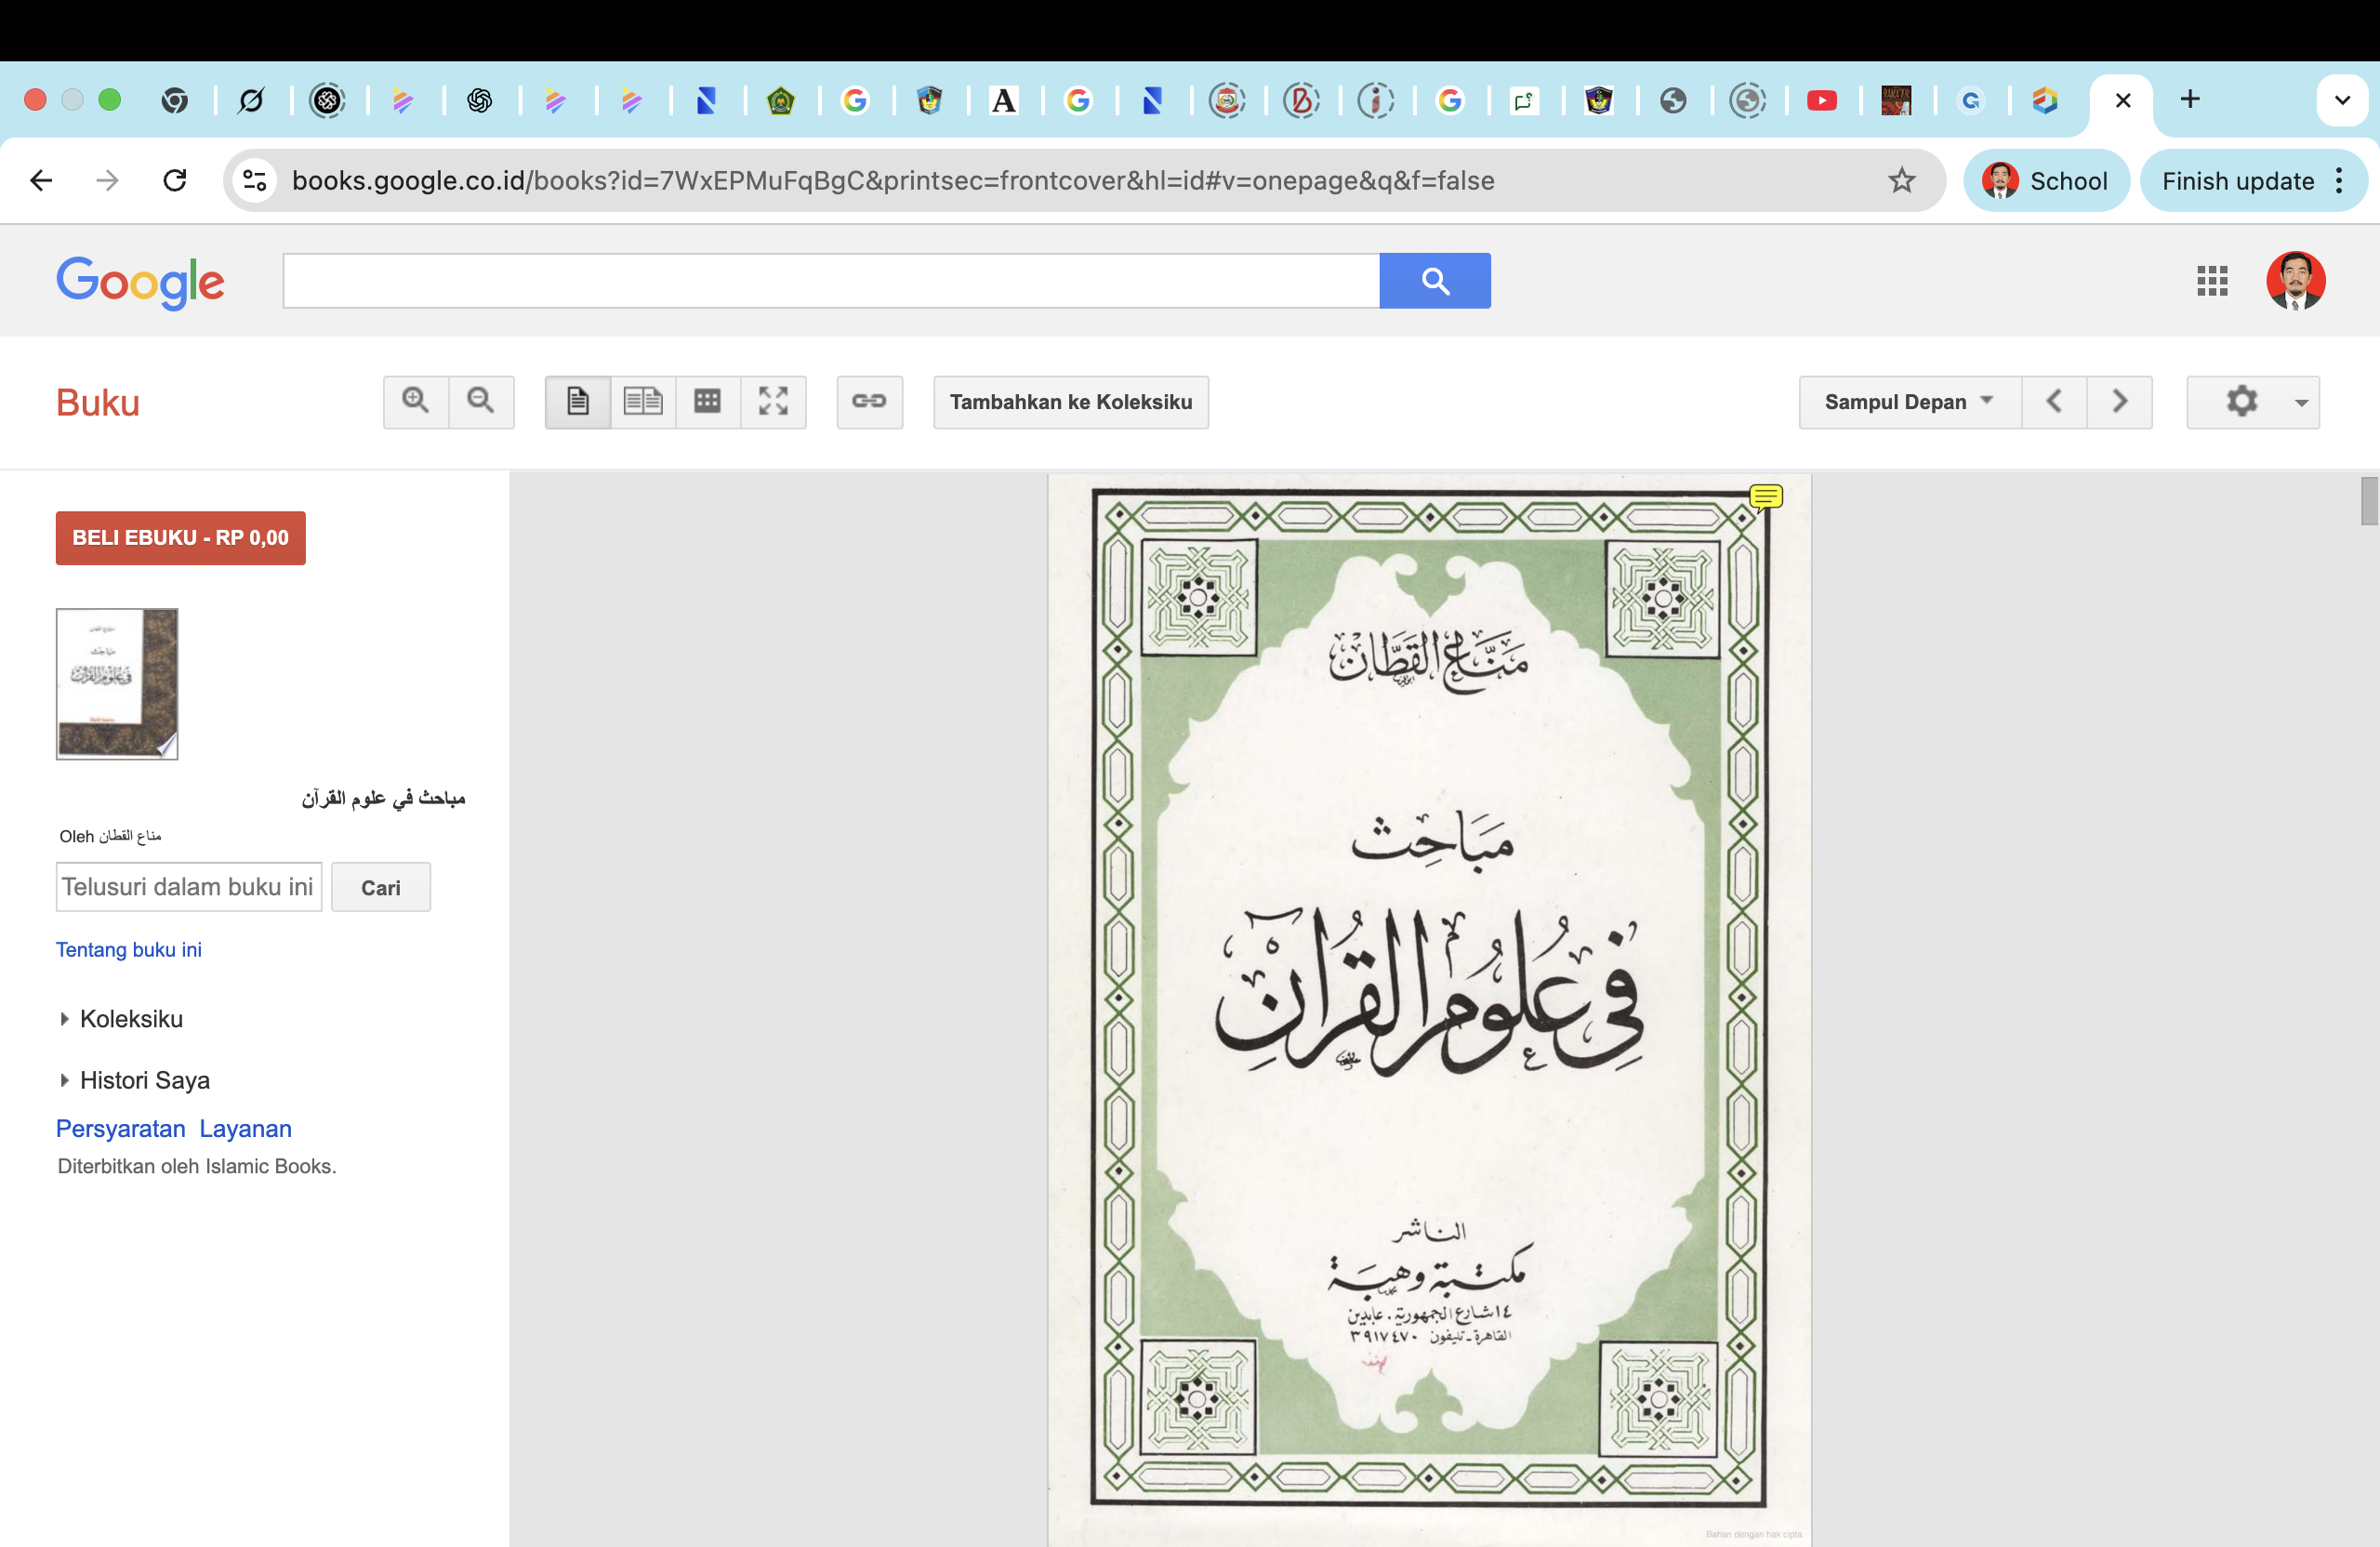Viewport: 2380px width, 1547px height.
Task: Bookmark the current page with the star
Action: click(x=1901, y=180)
